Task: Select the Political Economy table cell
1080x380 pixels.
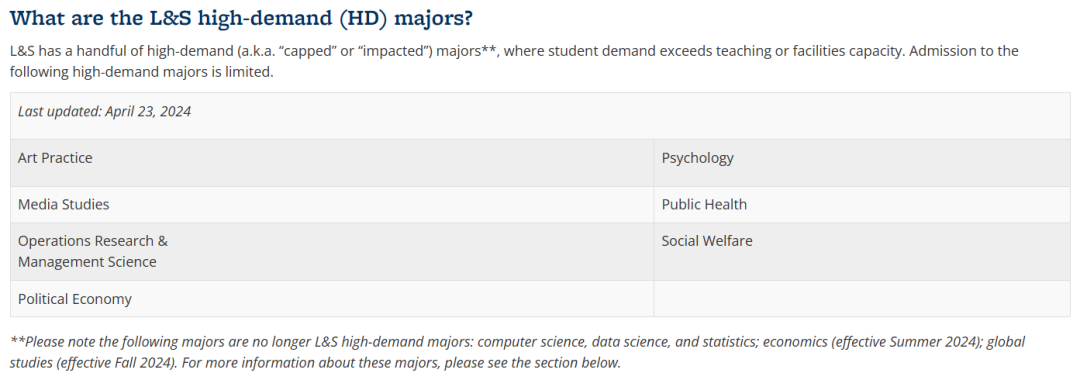Action: (332, 299)
